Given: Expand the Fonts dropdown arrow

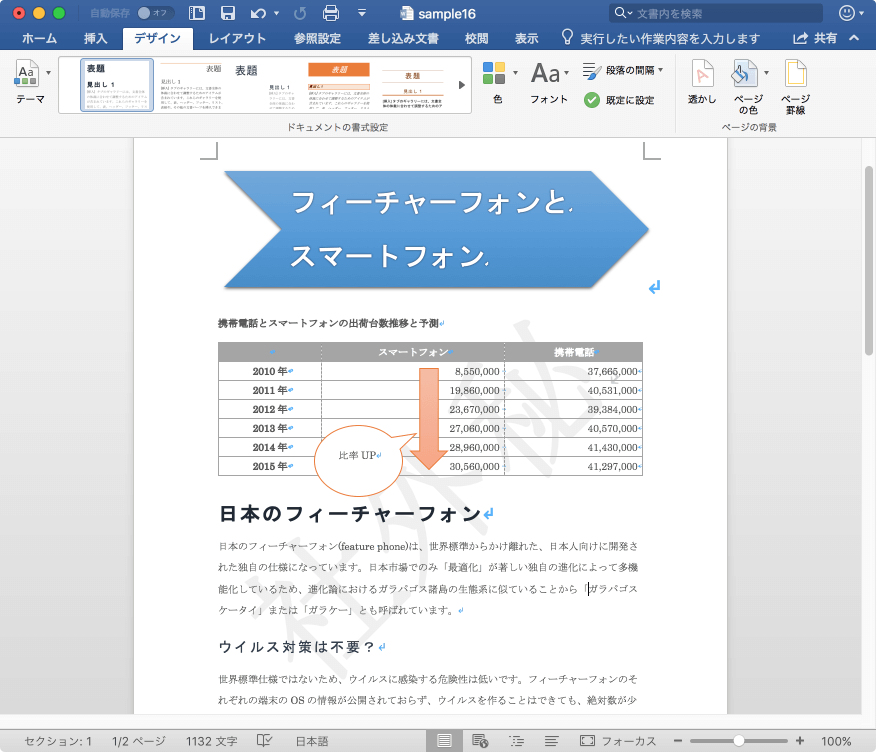Looking at the screenshot, I should tap(566, 73).
